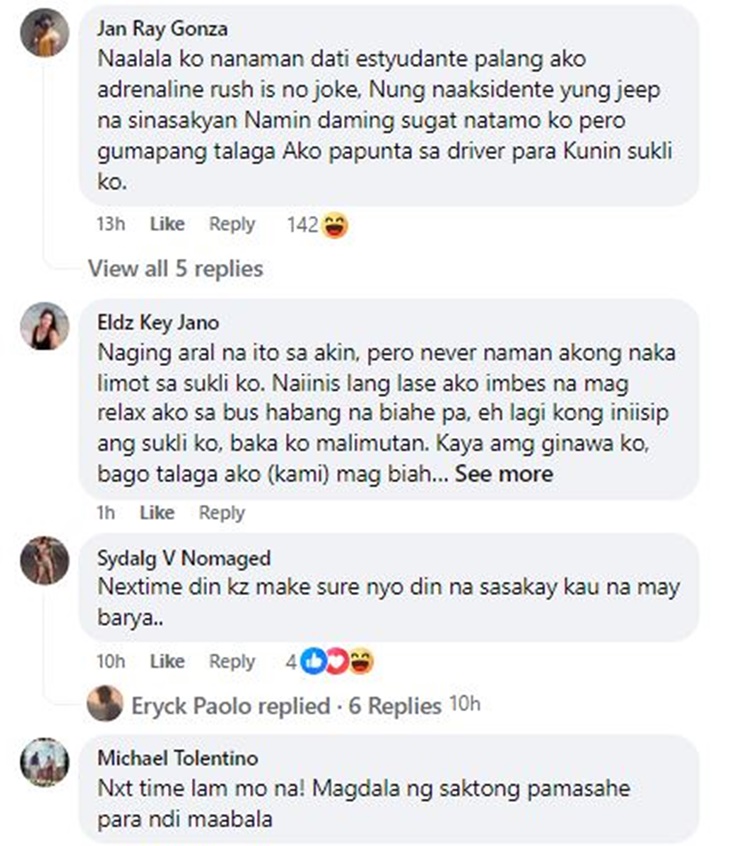750x846 pixels.
Task: Open Jan Ray Gonza's profile picture
Action: pos(45,32)
